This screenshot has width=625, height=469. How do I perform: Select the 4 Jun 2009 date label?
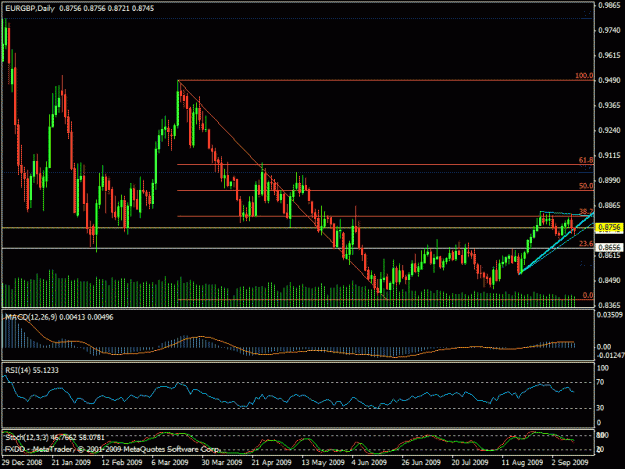369,463
